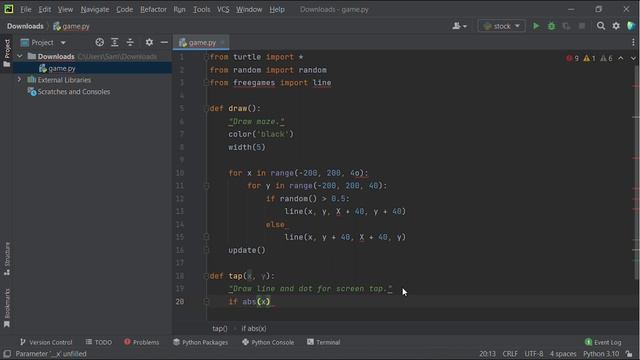Open the VCS menu

[223, 9]
